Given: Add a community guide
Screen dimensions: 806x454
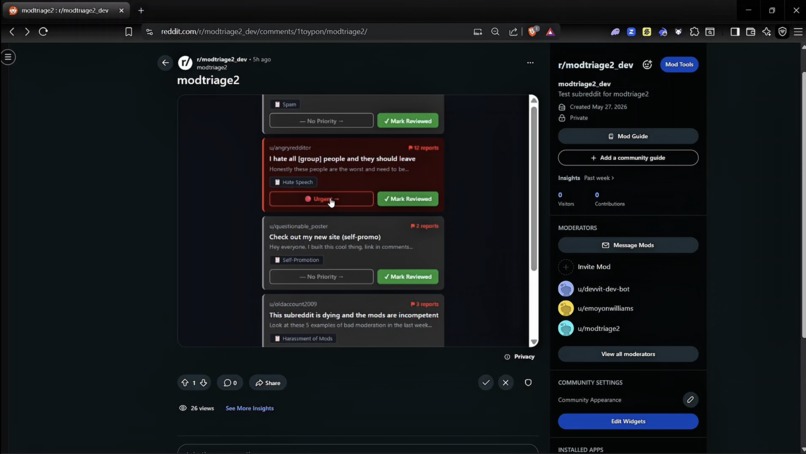Looking at the screenshot, I should (628, 158).
